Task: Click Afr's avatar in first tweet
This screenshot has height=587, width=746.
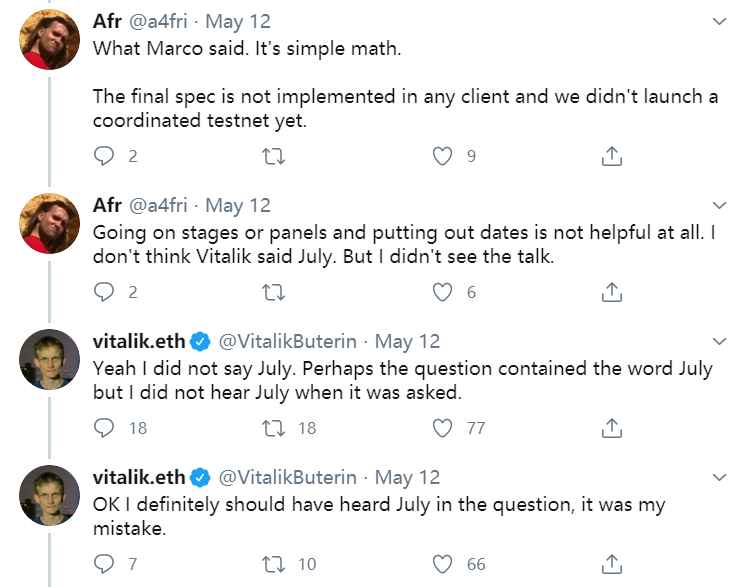Action: pyautogui.click(x=50, y=38)
